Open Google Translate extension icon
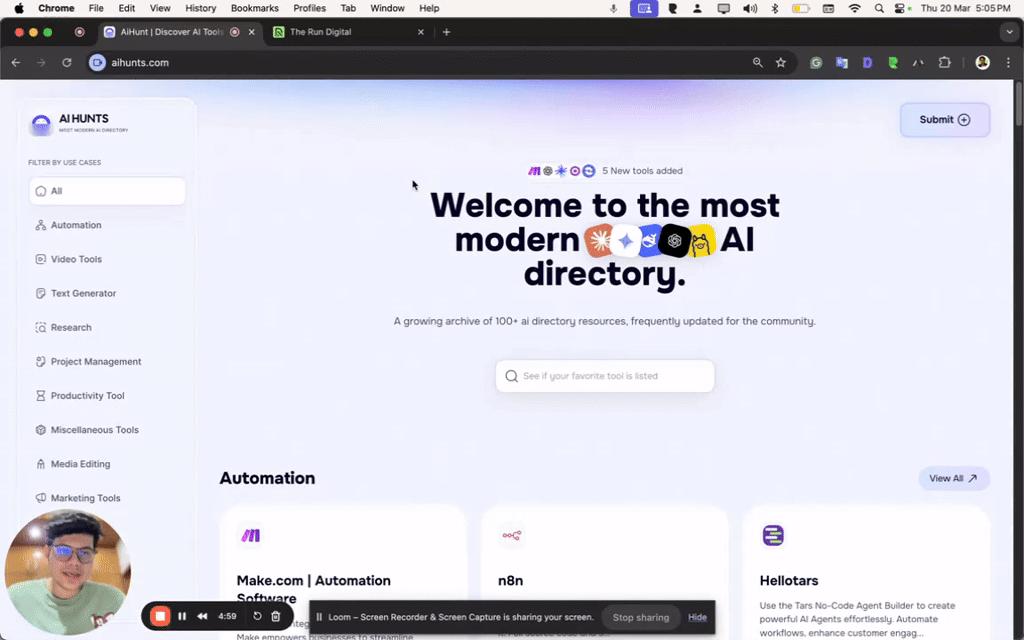 tap(842, 63)
